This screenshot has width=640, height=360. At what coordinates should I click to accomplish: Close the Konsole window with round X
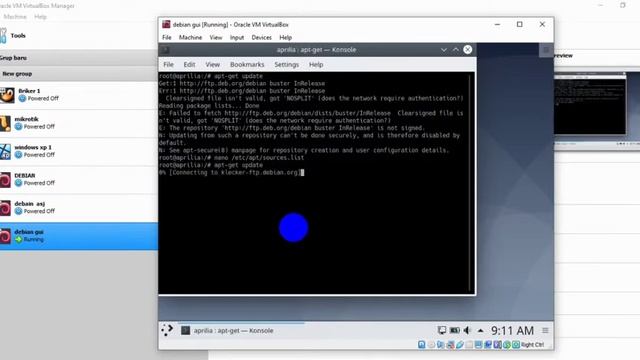tap(468, 50)
